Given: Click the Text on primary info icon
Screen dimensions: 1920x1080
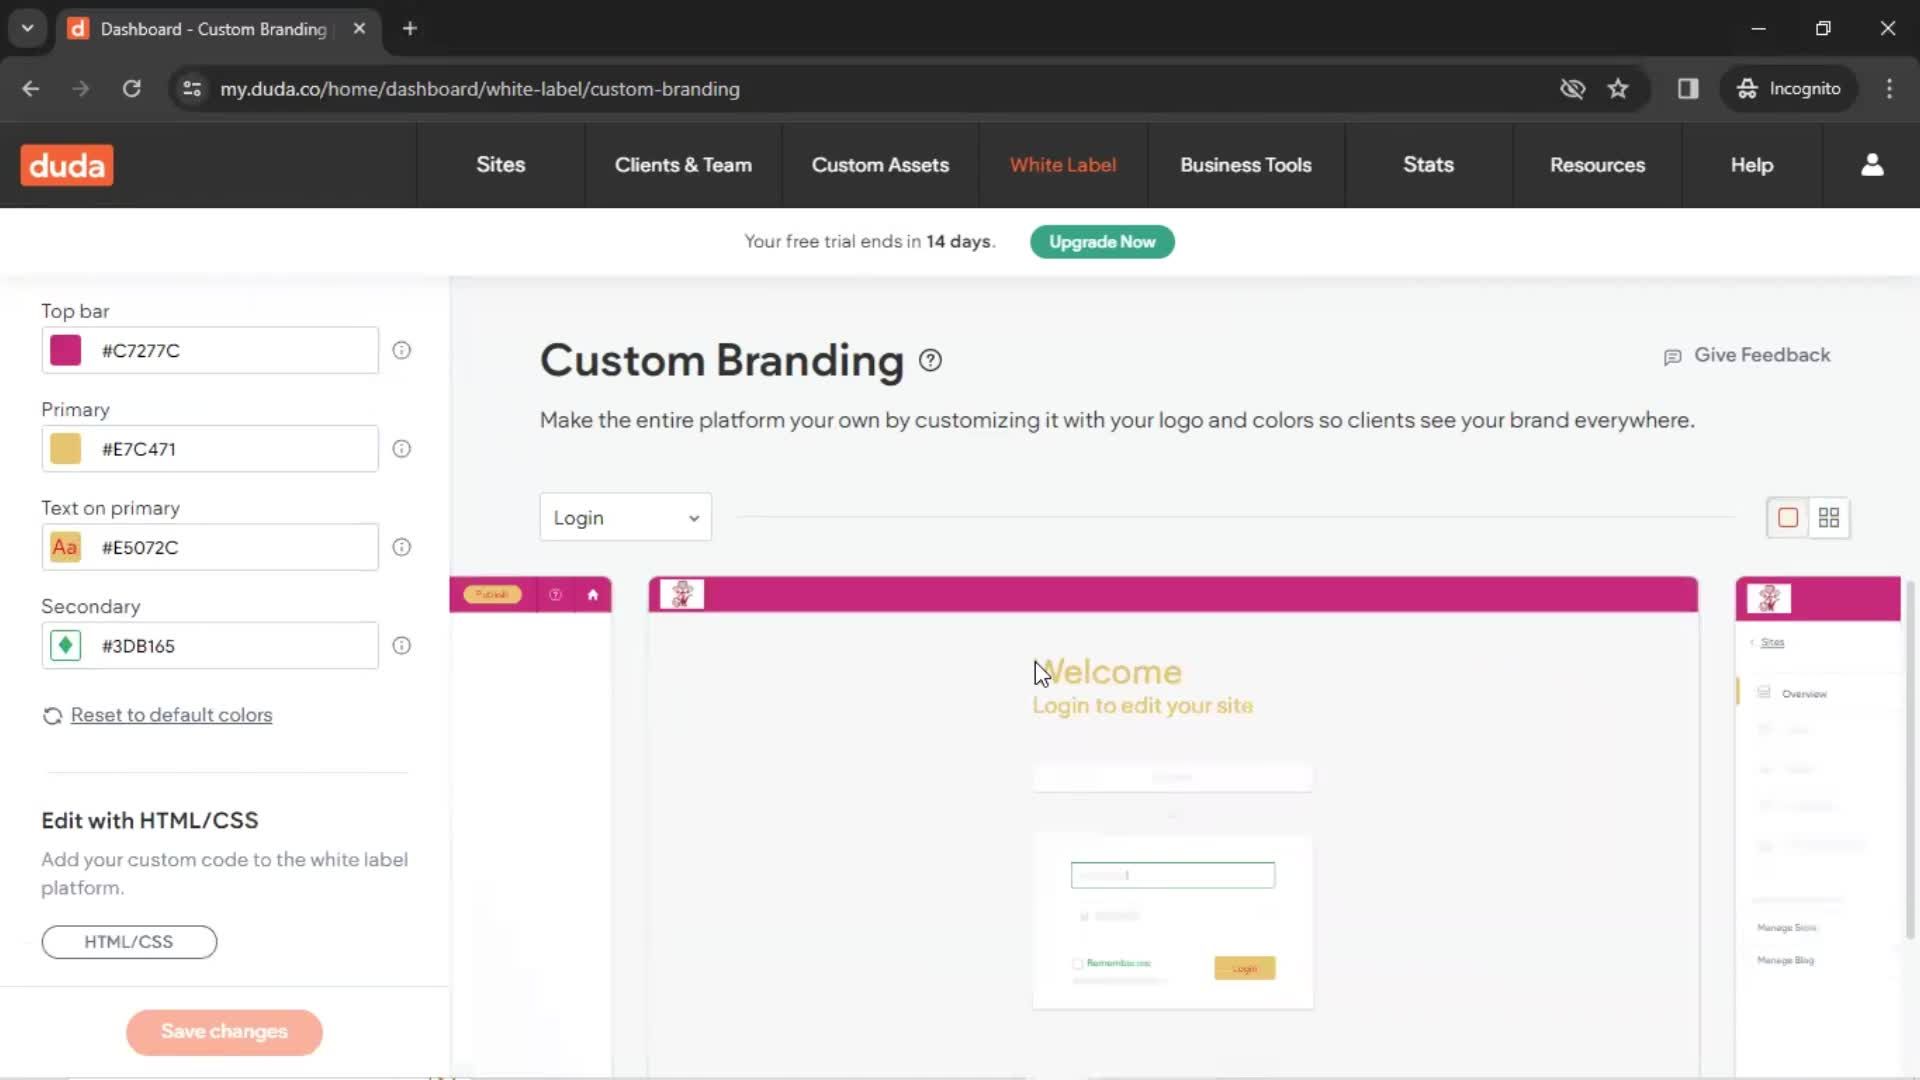Looking at the screenshot, I should (401, 547).
